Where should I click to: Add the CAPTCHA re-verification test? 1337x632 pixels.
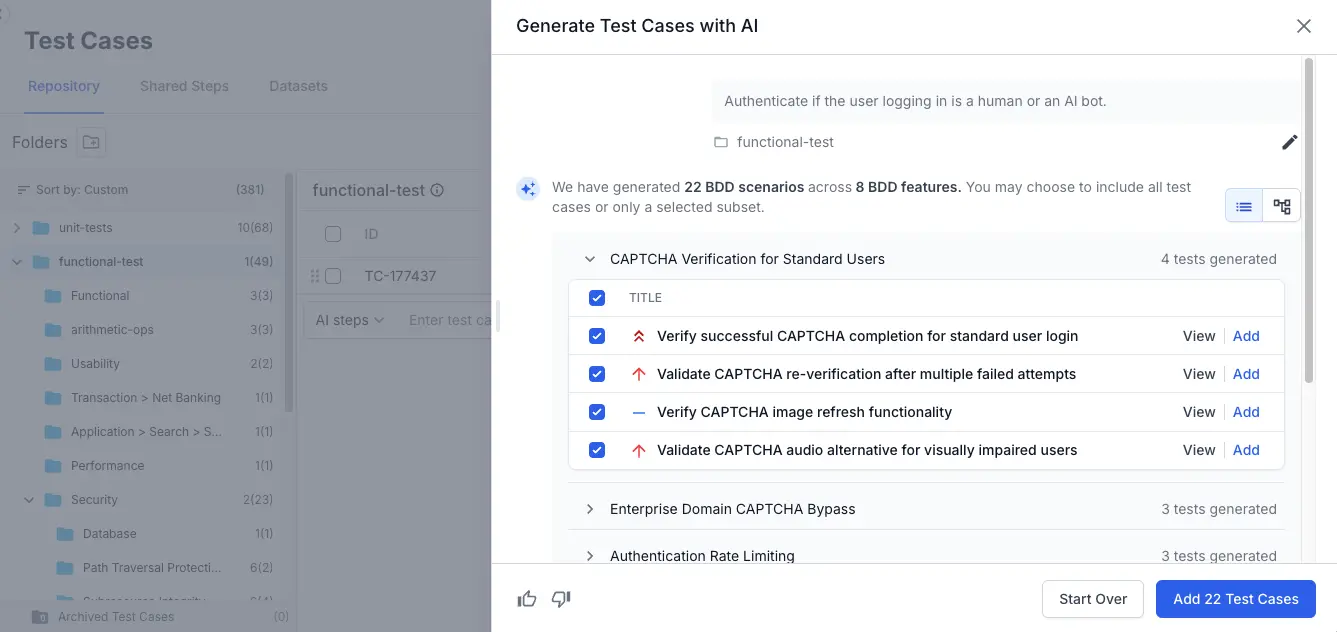[x=1246, y=374]
